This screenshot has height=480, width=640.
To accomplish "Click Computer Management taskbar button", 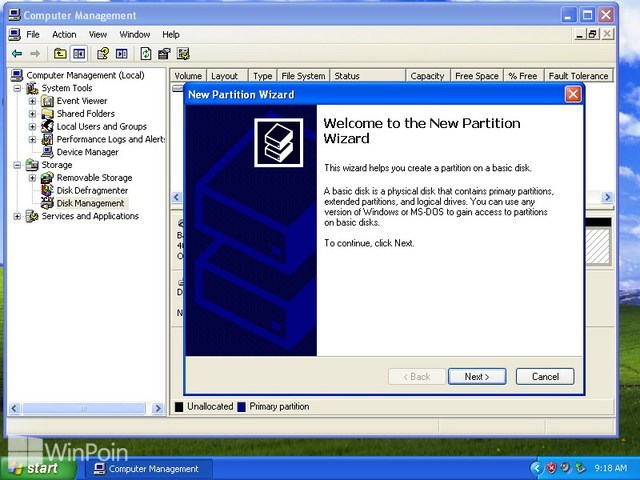I will 149,469.
